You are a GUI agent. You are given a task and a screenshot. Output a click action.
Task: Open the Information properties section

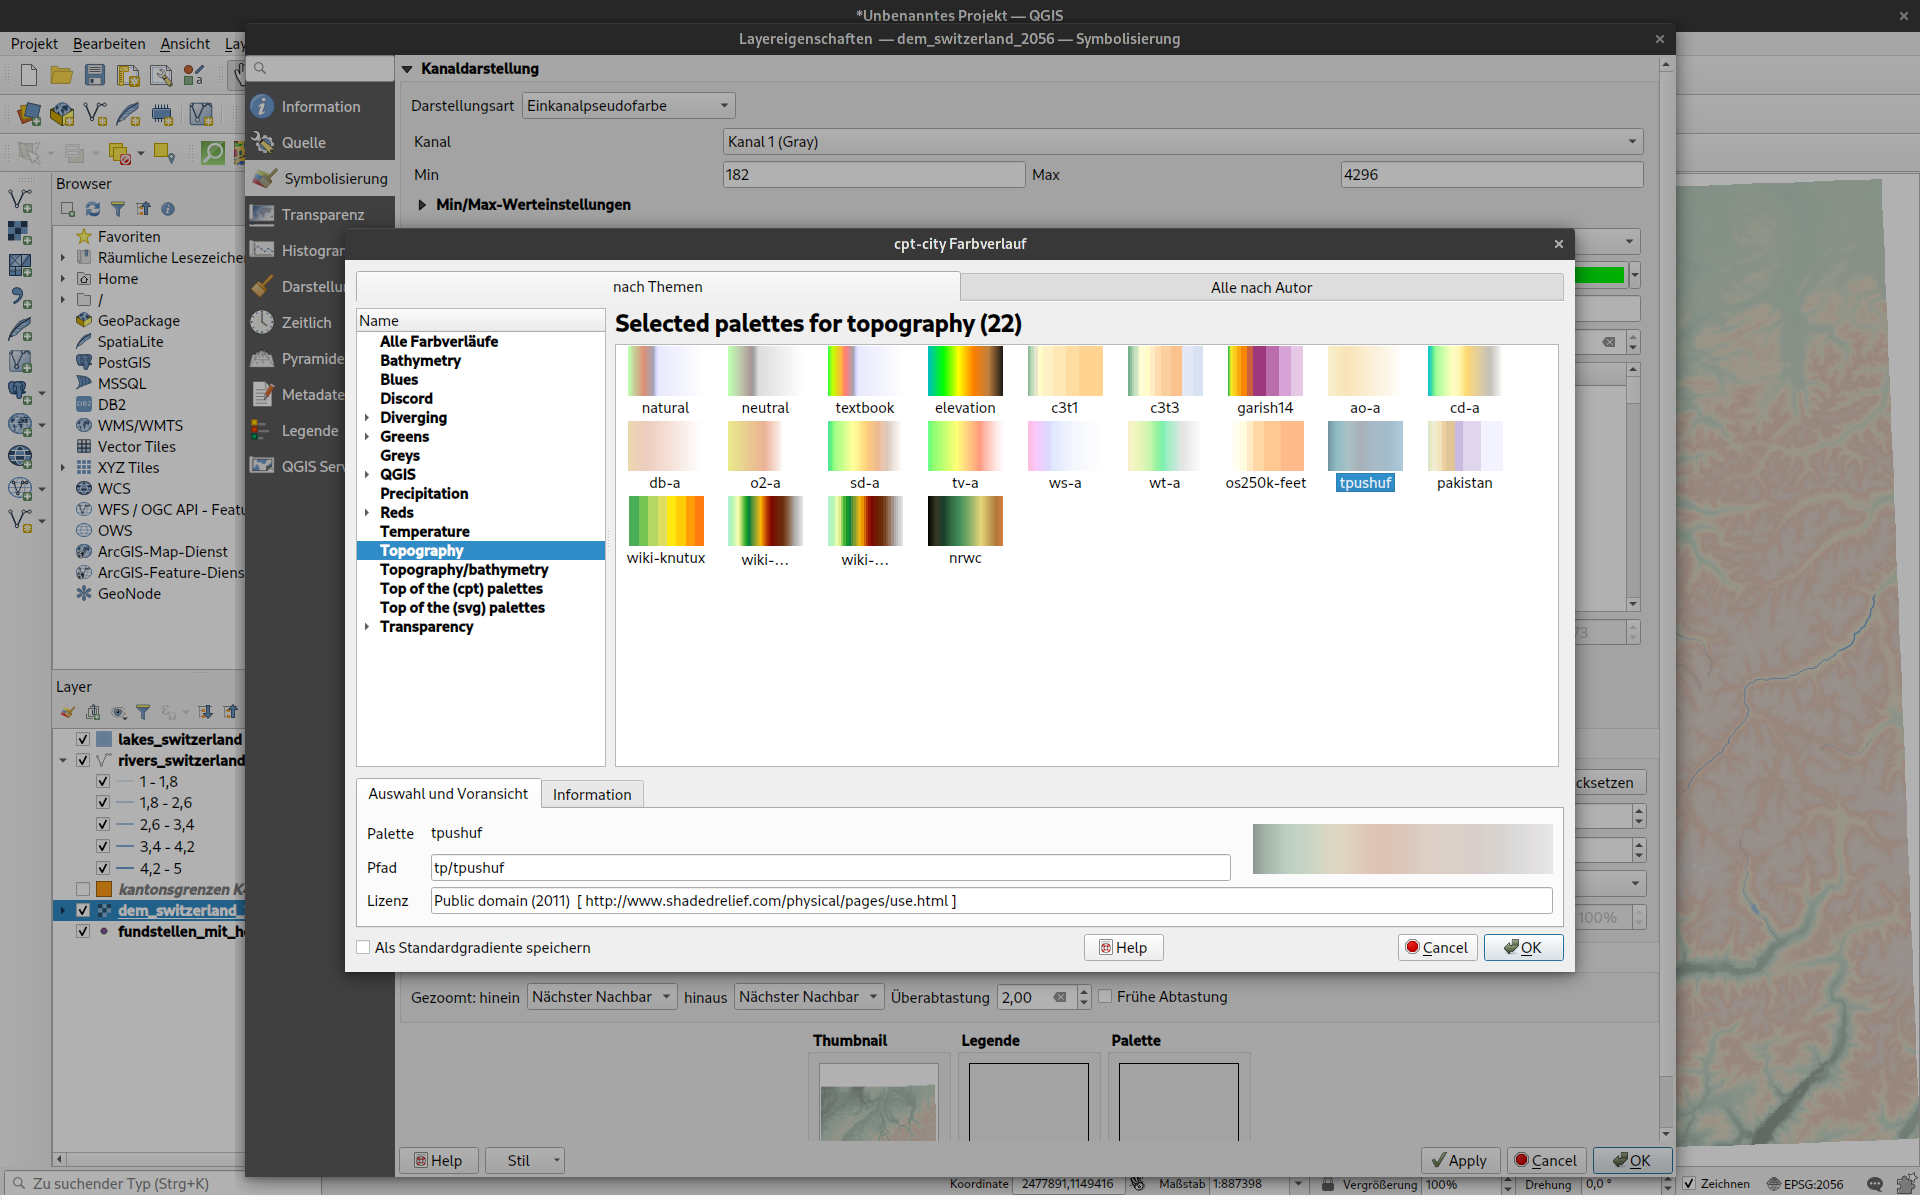tap(319, 107)
